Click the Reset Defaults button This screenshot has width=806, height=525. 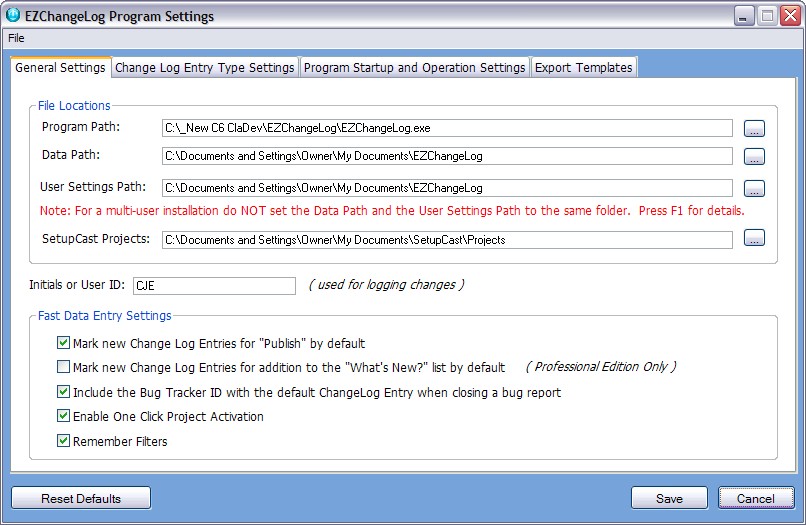(x=81, y=498)
